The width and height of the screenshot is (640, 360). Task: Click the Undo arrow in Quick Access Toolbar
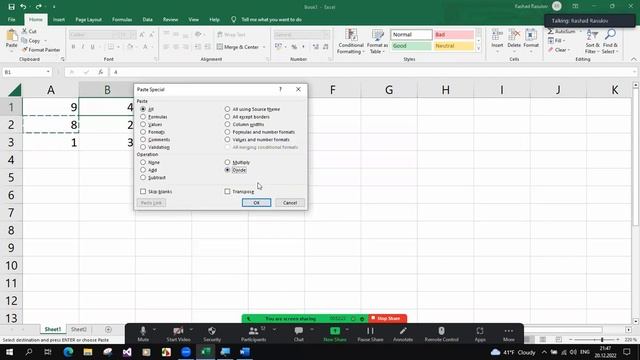point(23,7)
